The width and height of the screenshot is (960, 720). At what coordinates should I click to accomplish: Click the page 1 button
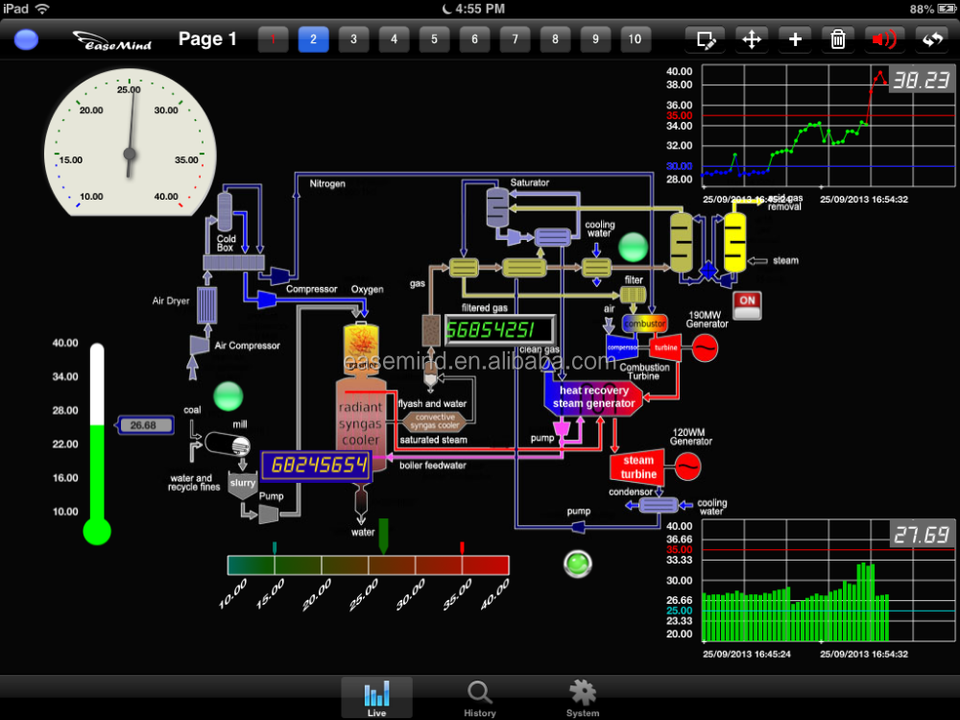click(273, 40)
